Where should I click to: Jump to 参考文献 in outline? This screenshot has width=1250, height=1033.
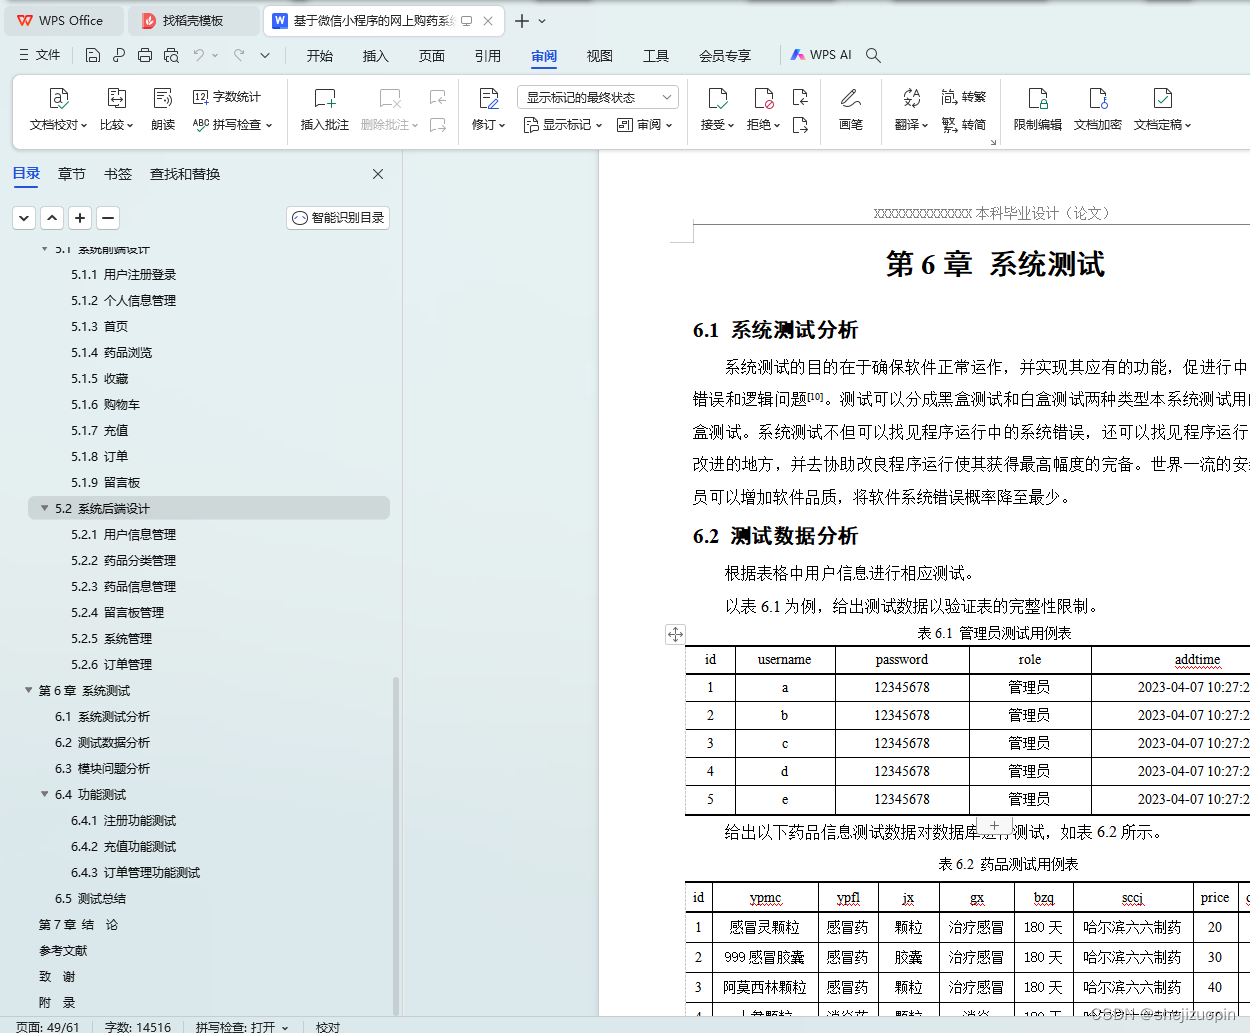(x=63, y=950)
